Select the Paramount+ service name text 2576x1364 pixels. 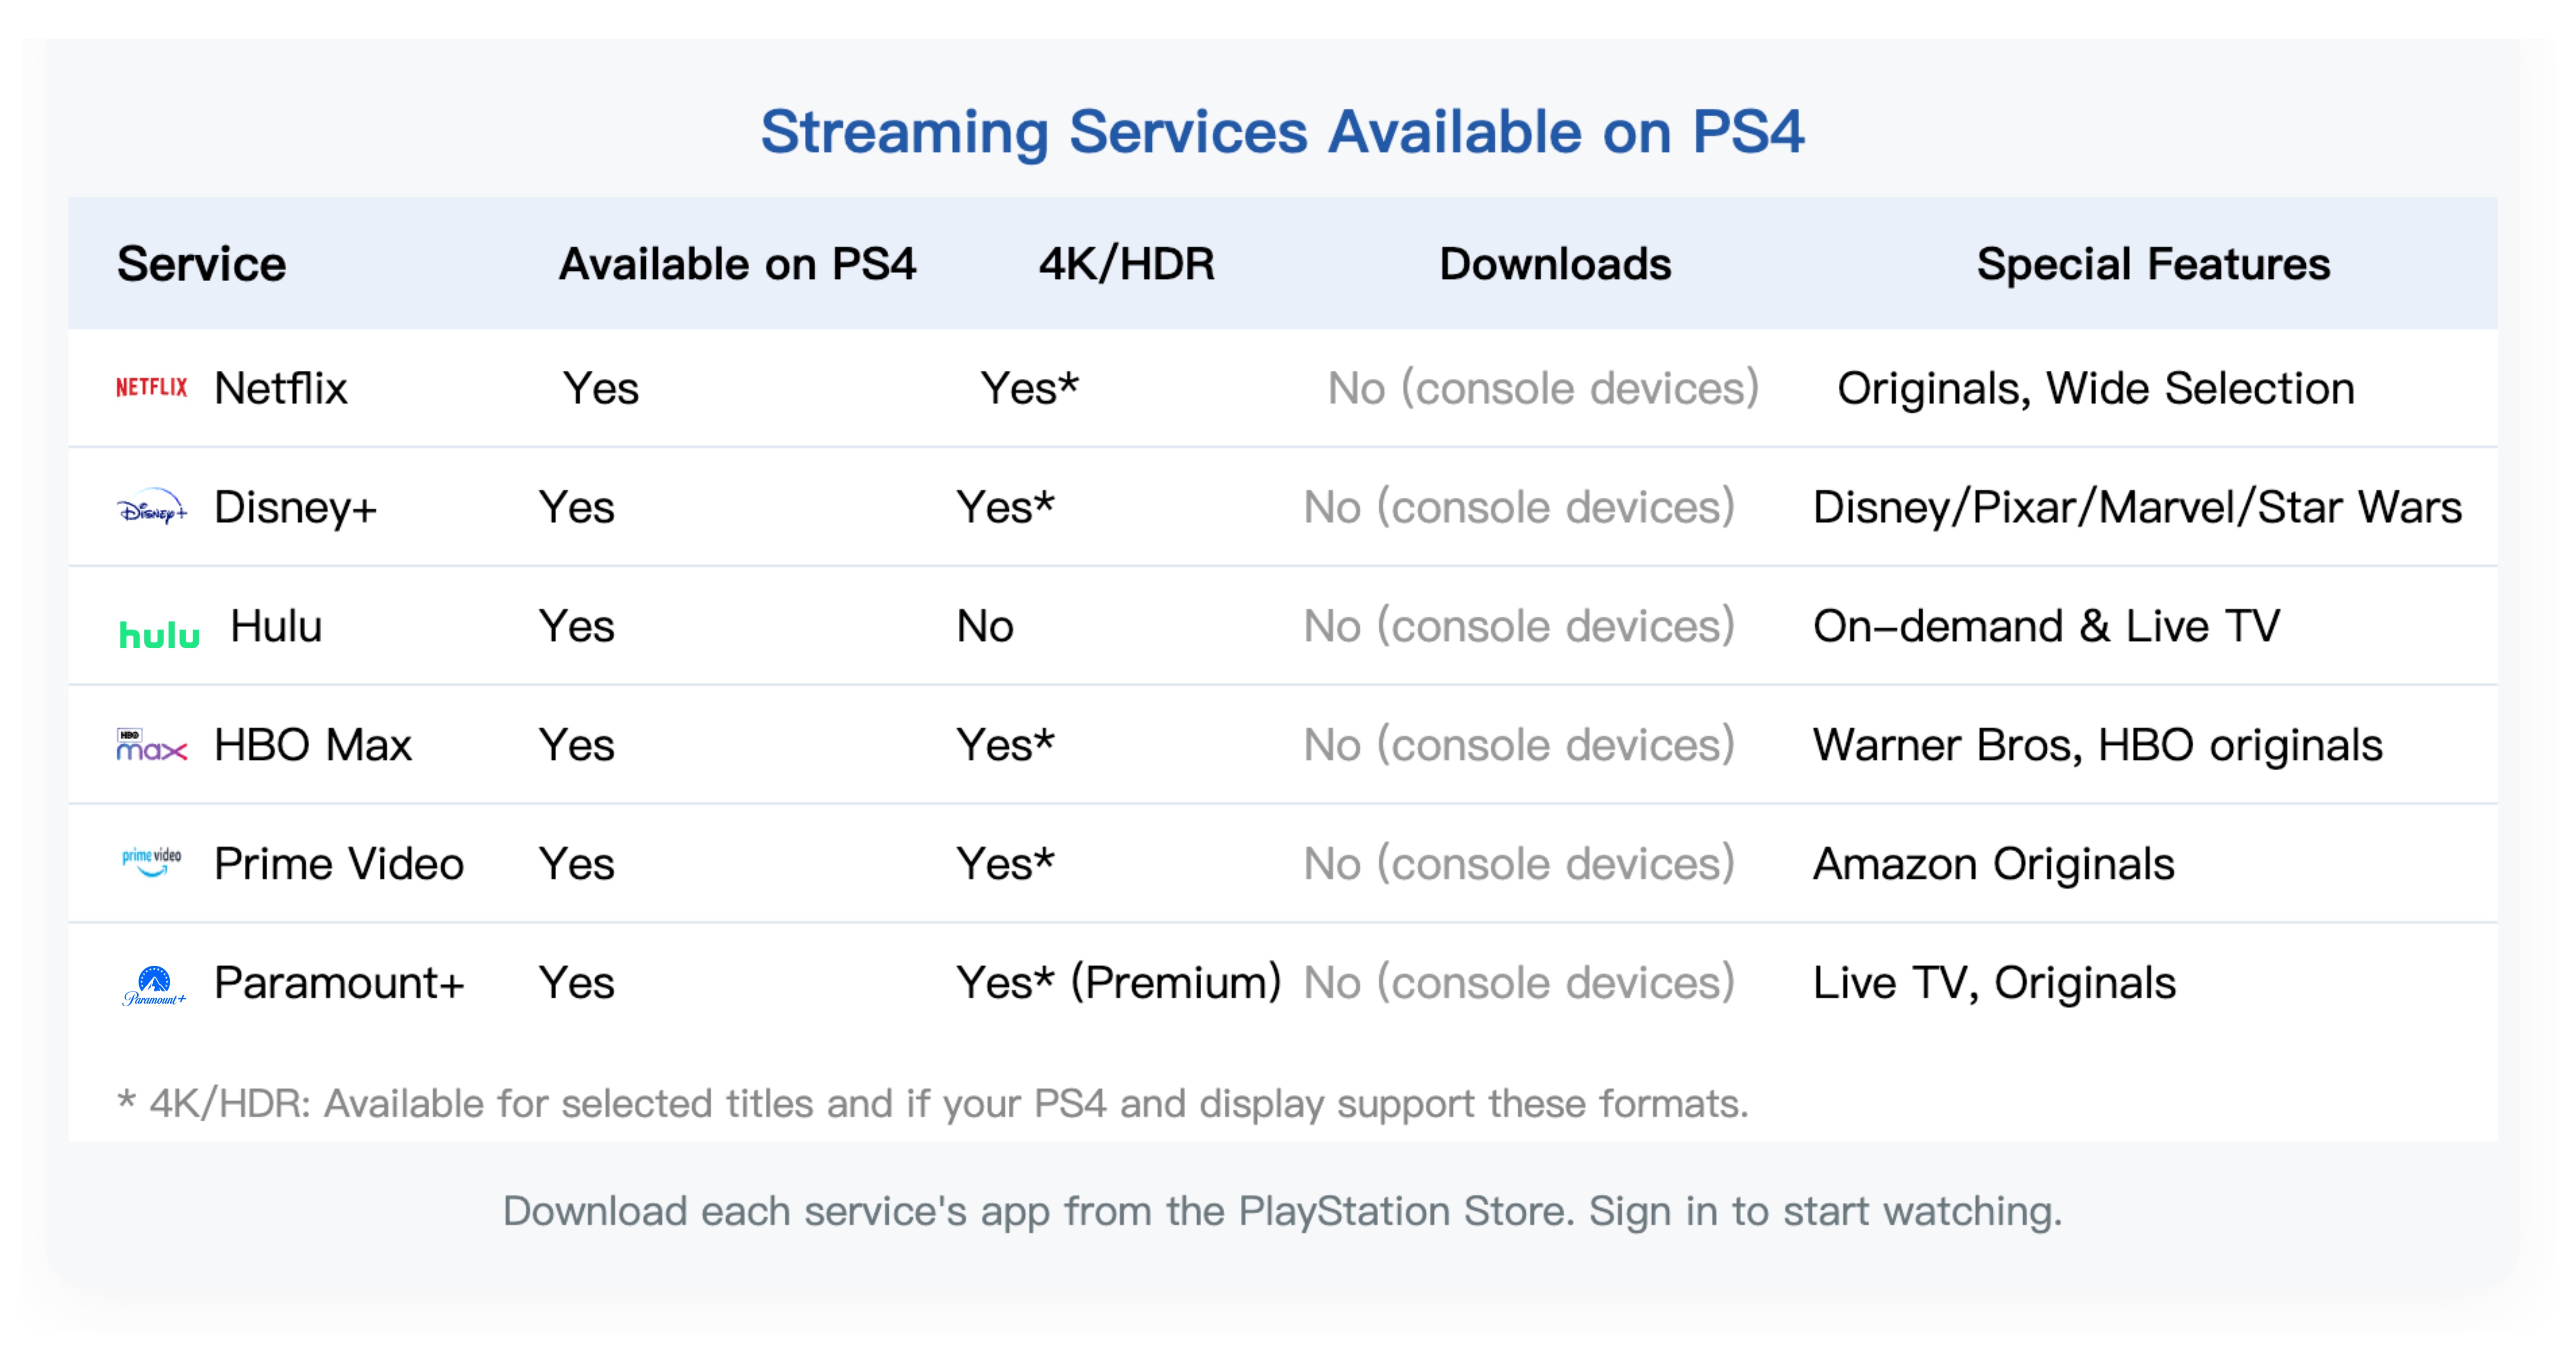339,983
